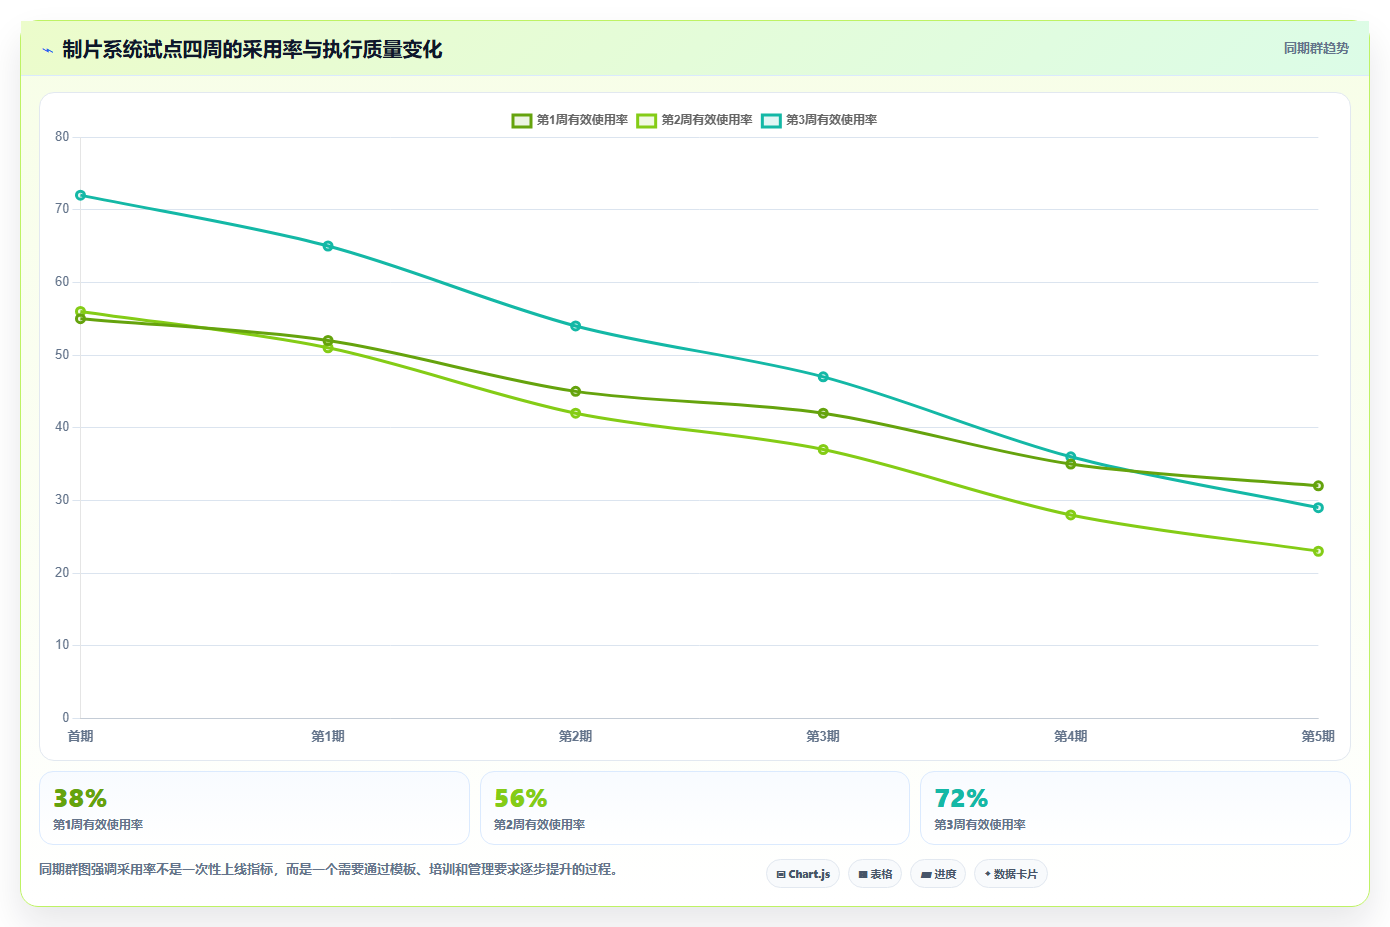Screen dimensions: 1390x927
Task: Click the light green 第2周 legend swatch
Action: (x=647, y=120)
